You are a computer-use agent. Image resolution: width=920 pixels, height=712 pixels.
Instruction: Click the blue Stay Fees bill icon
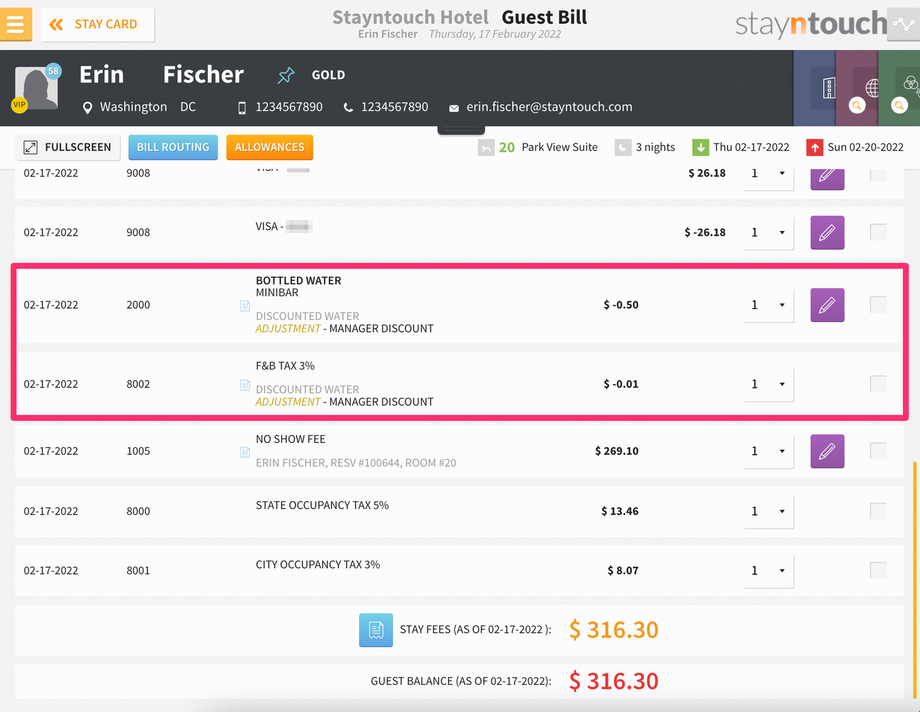click(376, 630)
